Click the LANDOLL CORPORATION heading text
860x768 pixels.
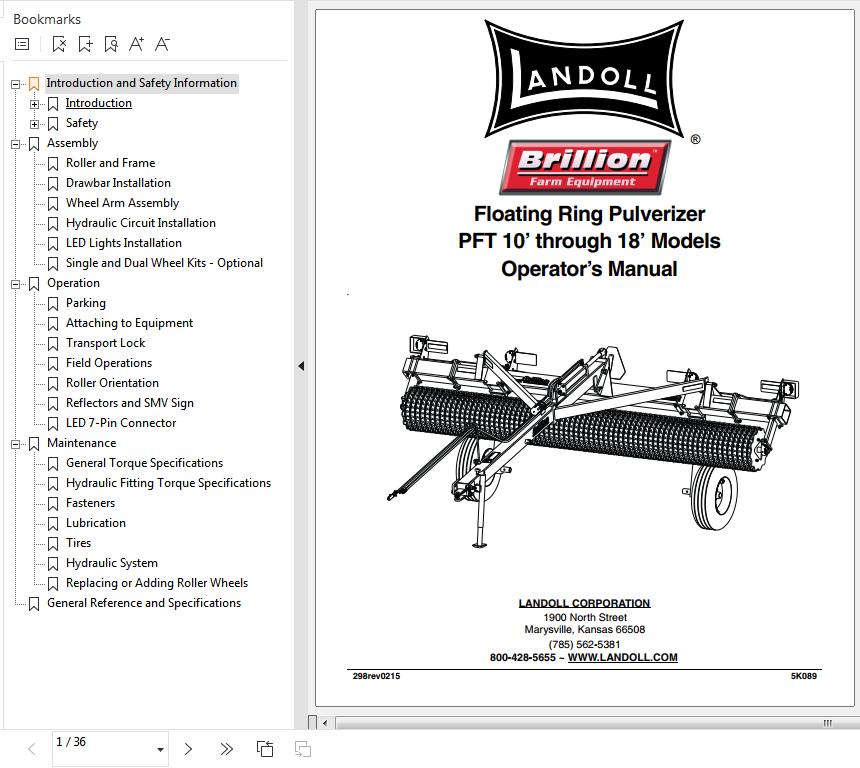pos(585,603)
